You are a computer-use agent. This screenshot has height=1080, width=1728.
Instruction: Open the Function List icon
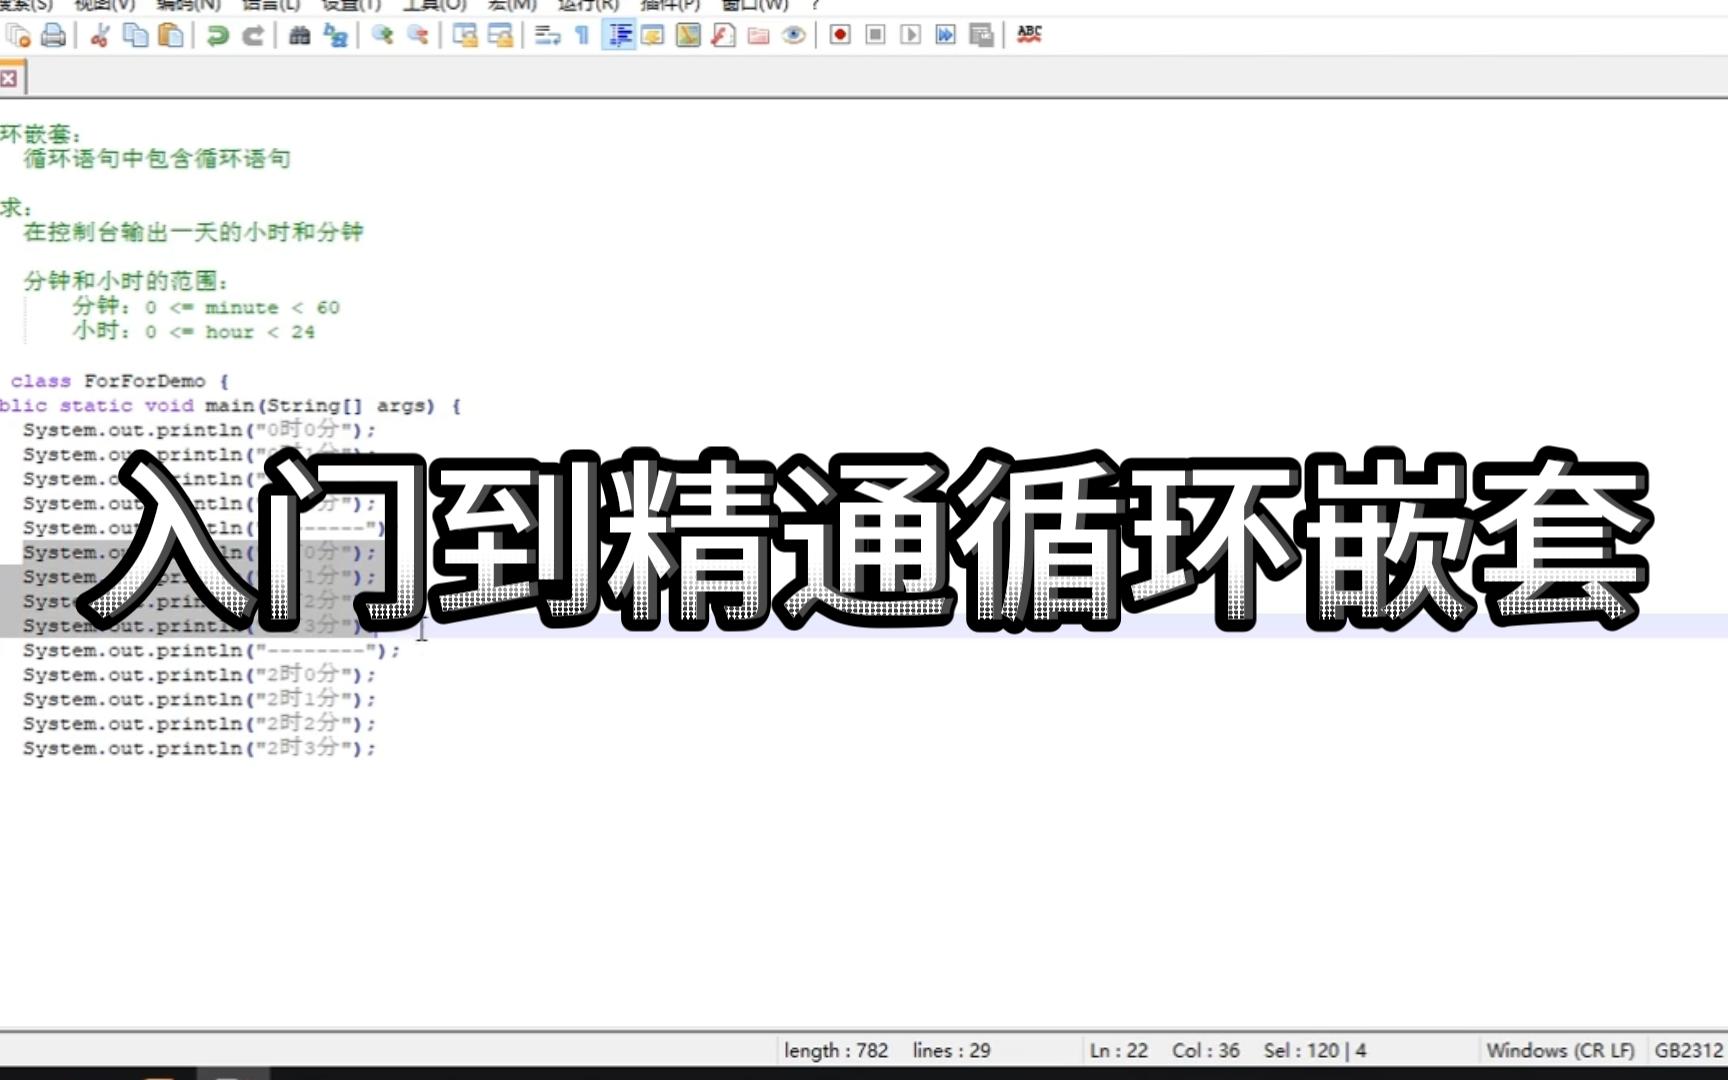click(x=723, y=36)
